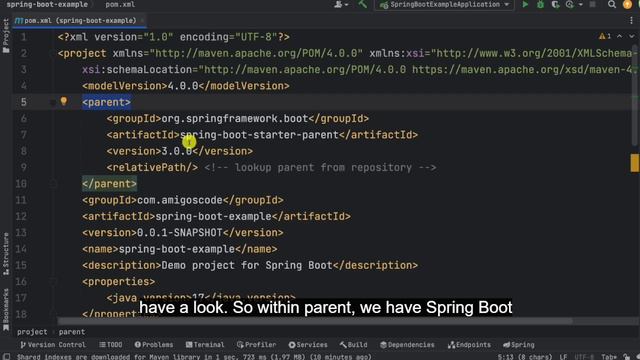The height and width of the screenshot is (360, 640).
Task: Click the yellow lightbulb intention icon
Action: click(64, 101)
